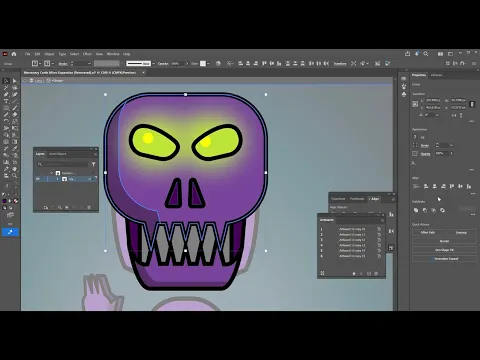Open rotation angle dropdown in Transform section
Viewport: 480px width, 360px height.
coord(437,115)
